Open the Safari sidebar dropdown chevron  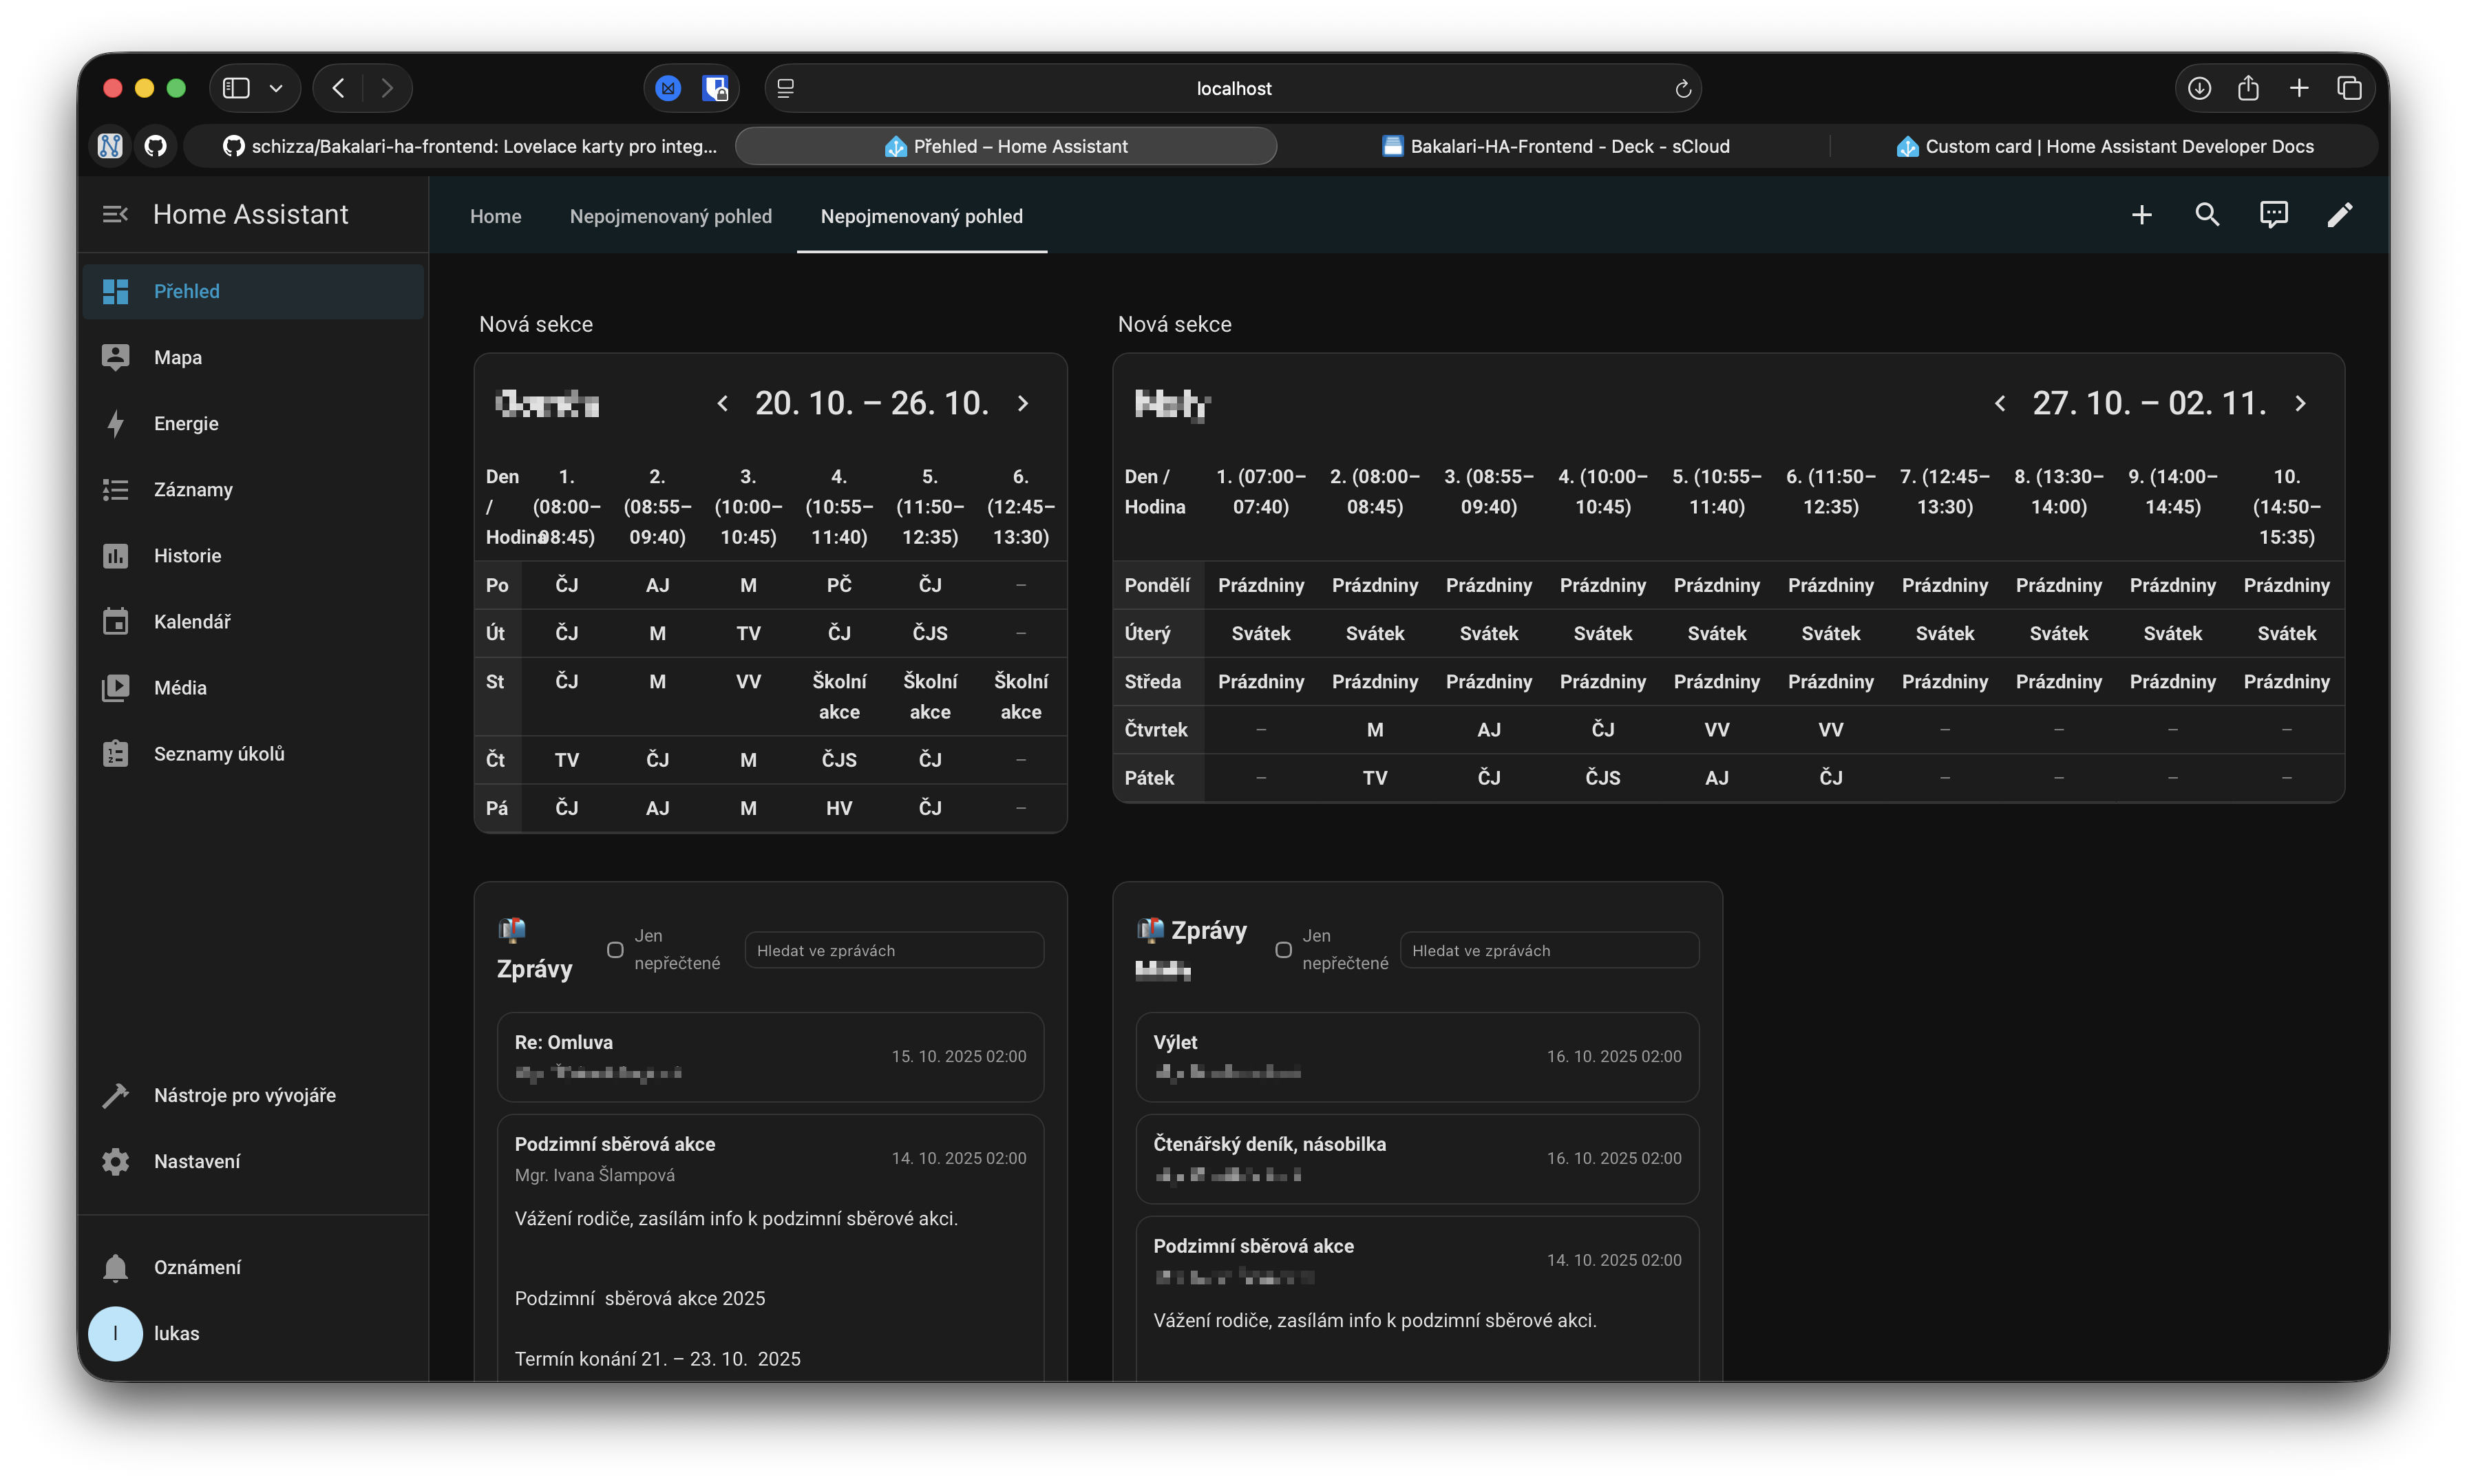click(276, 89)
